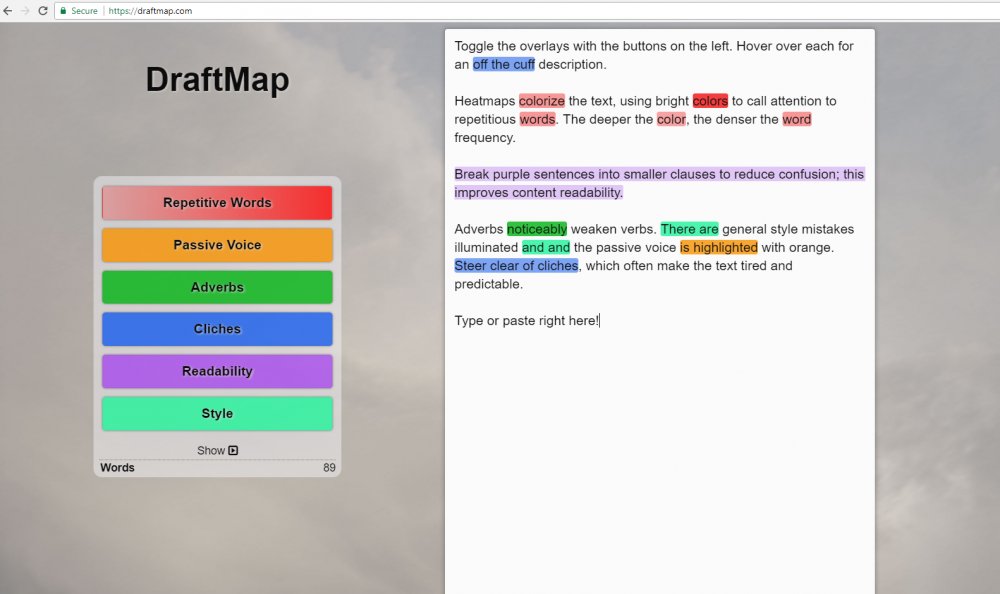Click the orange 'is highlighted' phrase
This screenshot has width=1000, height=594.
point(719,248)
